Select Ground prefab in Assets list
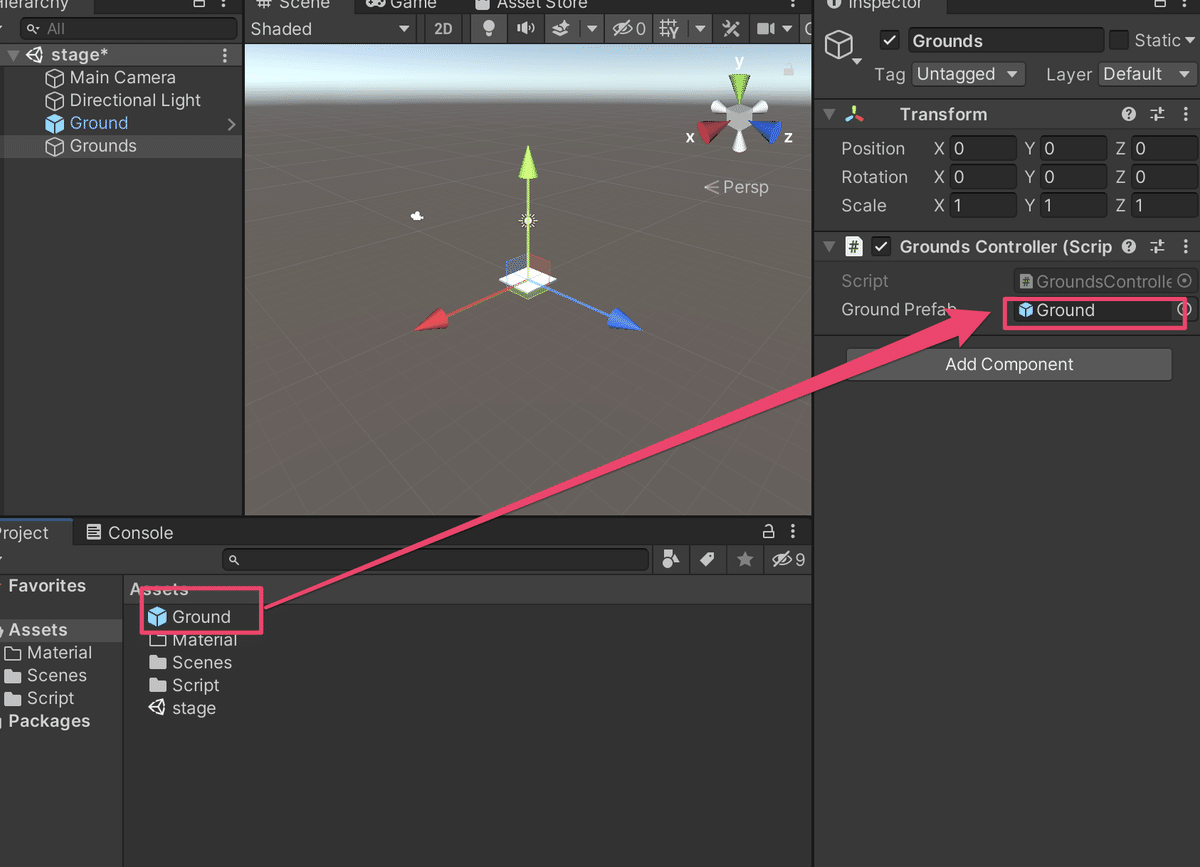 (189, 617)
